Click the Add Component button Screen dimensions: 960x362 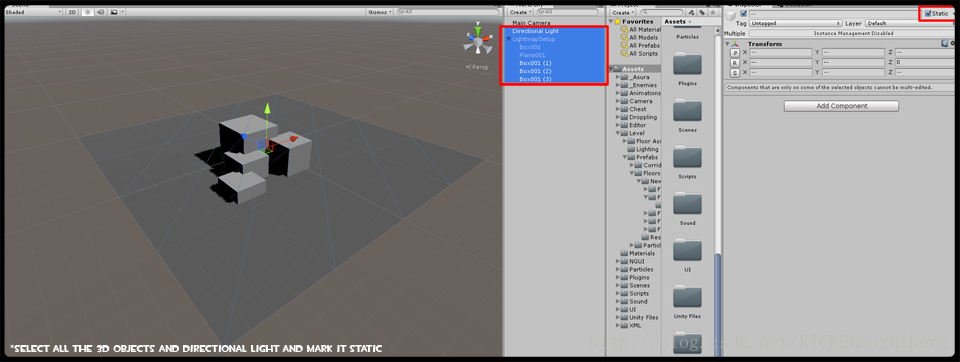[x=841, y=106]
